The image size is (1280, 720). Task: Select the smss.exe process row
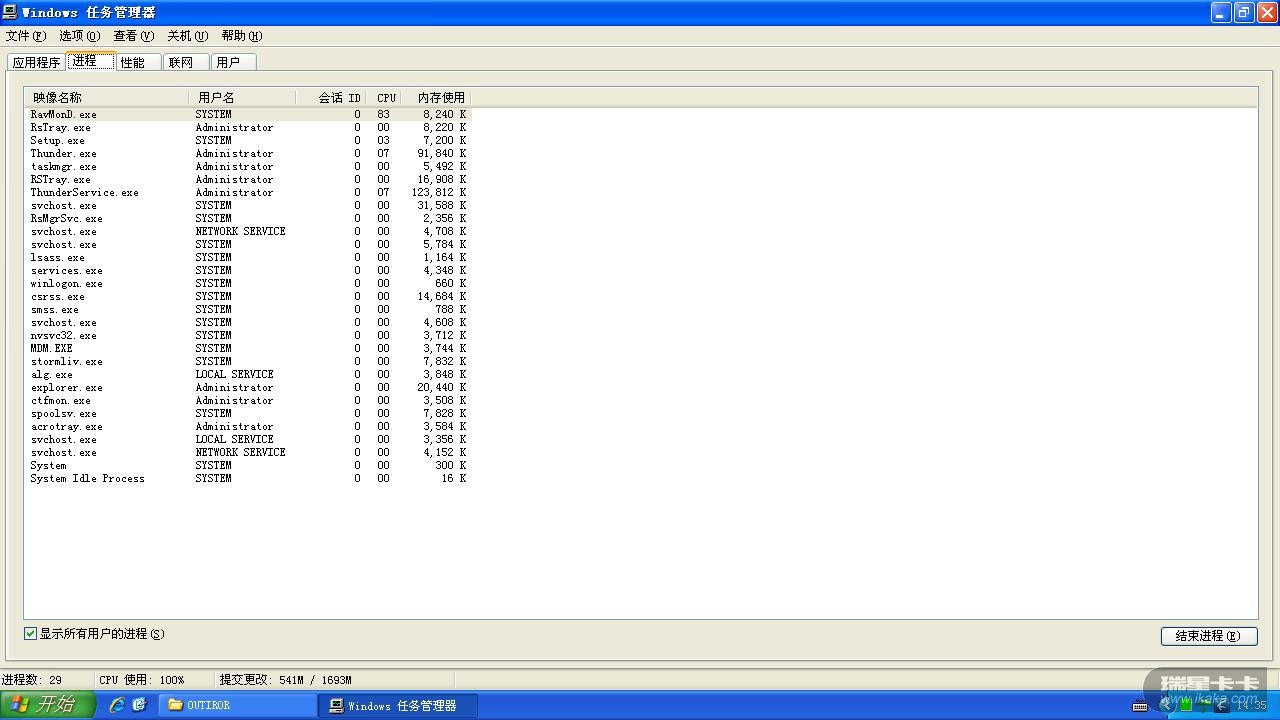tap(248, 310)
